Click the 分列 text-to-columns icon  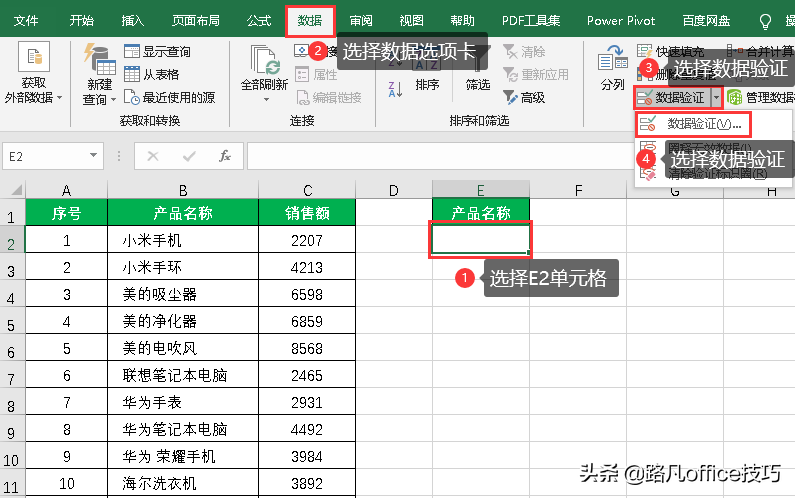tap(612, 59)
